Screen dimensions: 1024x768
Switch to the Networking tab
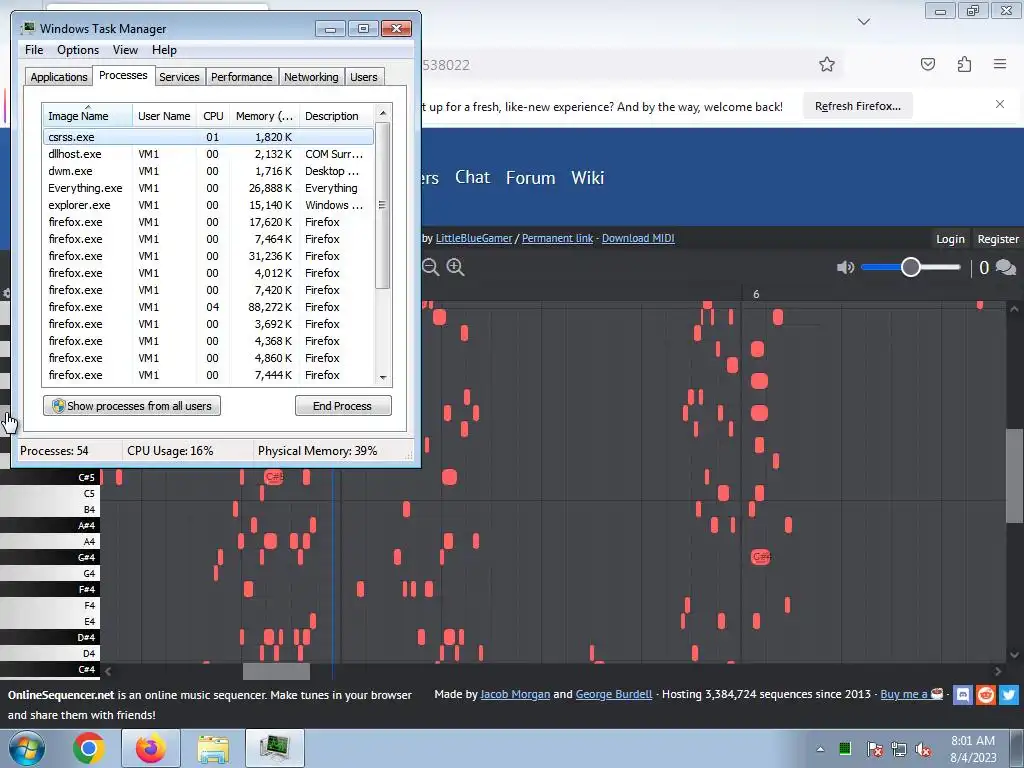(x=311, y=76)
